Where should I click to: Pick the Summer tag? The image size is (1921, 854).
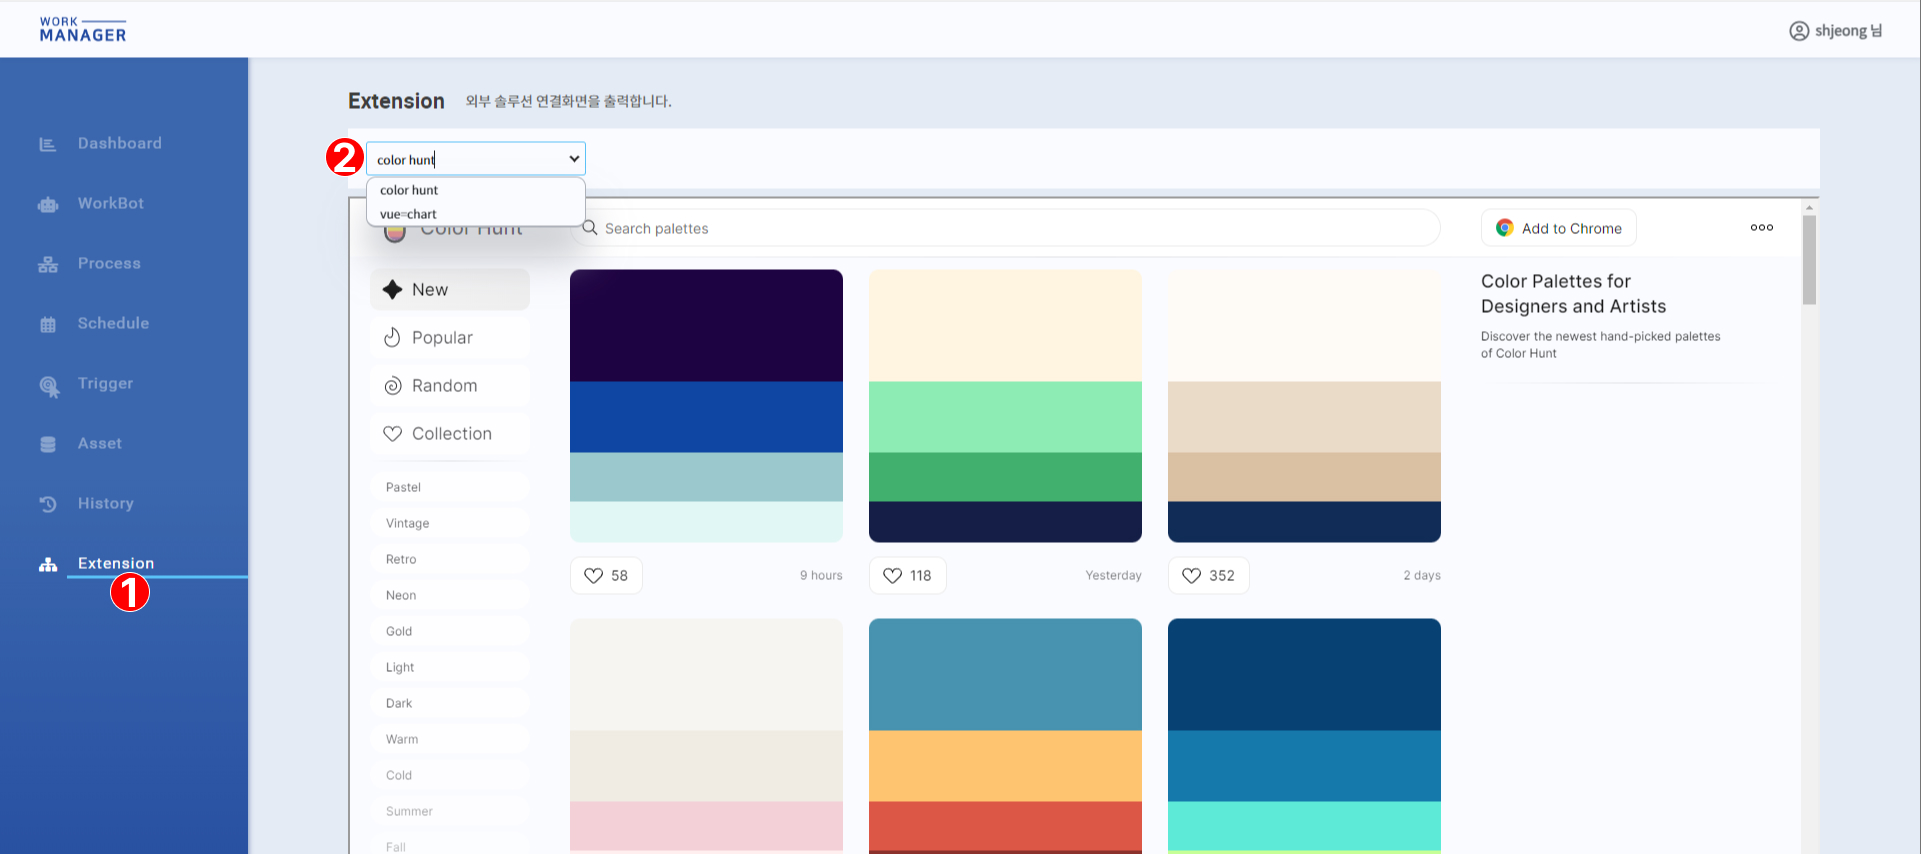(x=450, y=811)
